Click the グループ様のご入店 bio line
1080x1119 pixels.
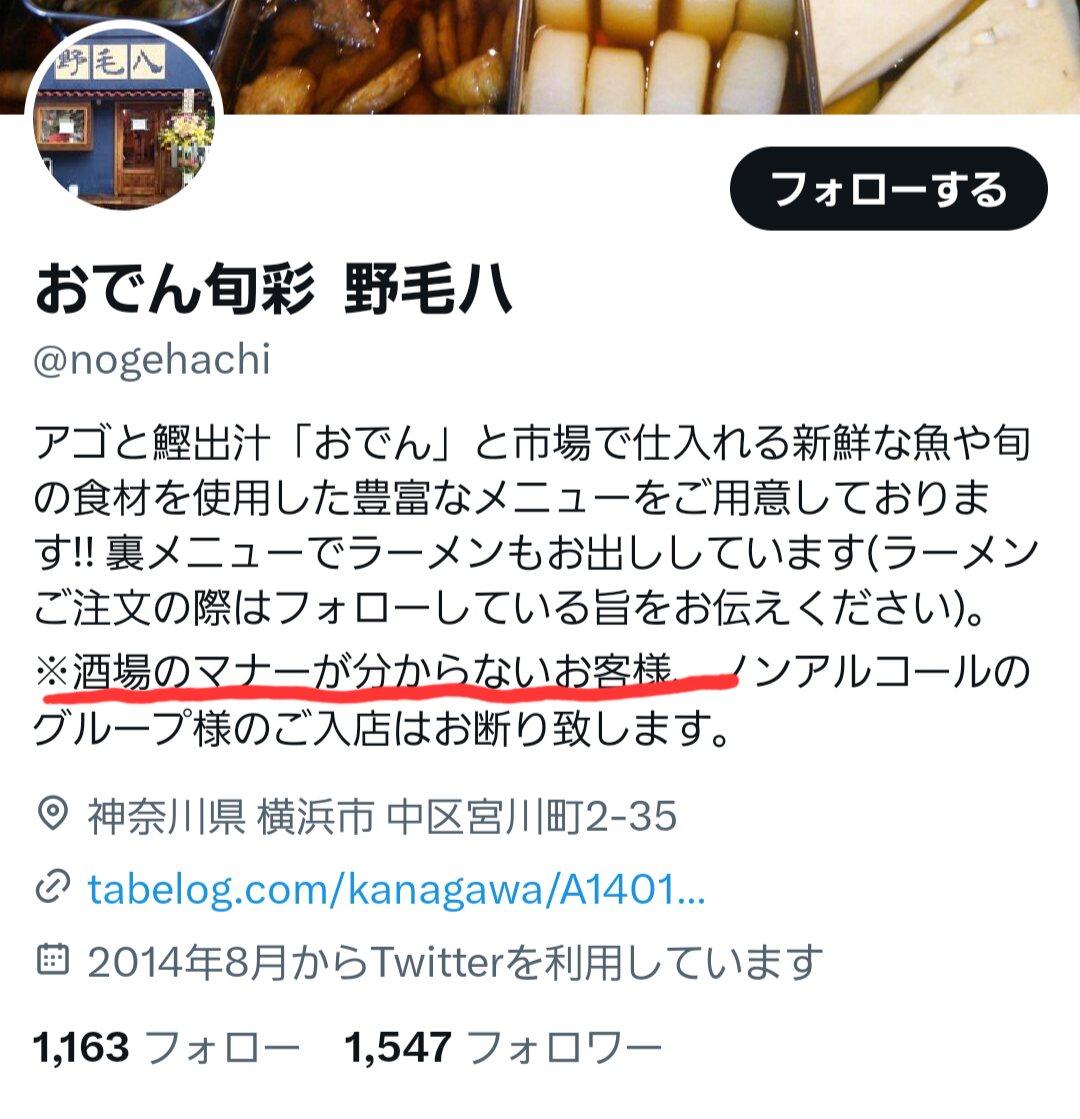click(x=380, y=728)
